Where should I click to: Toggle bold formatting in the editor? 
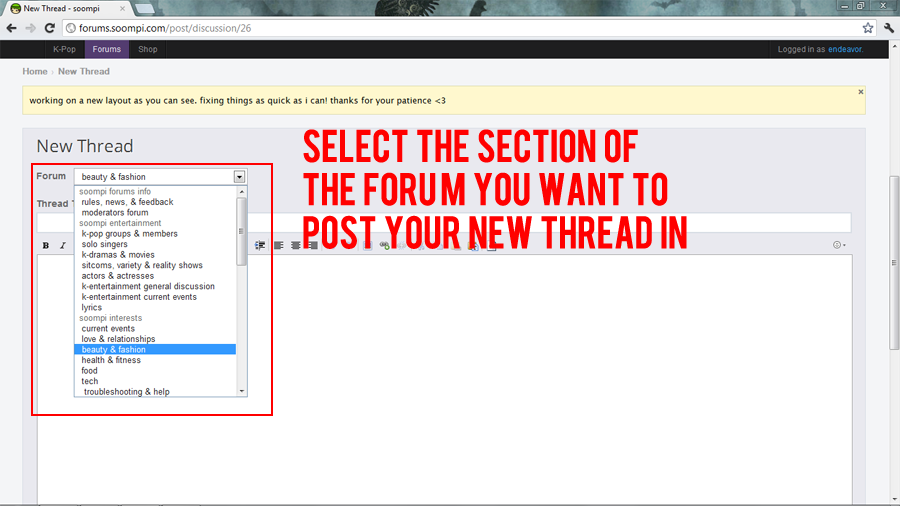pyautogui.click(x=46, y=246)
